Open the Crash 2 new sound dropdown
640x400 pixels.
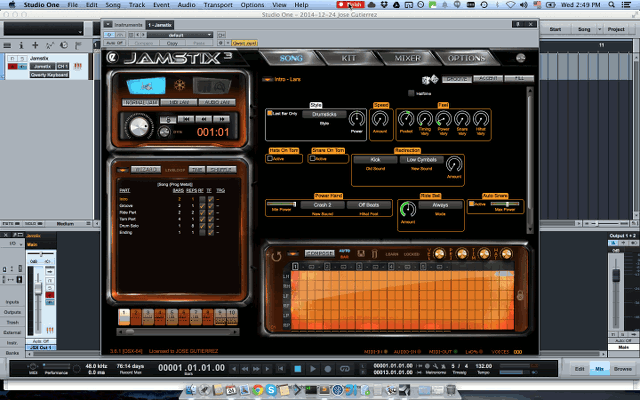(322, 205)
